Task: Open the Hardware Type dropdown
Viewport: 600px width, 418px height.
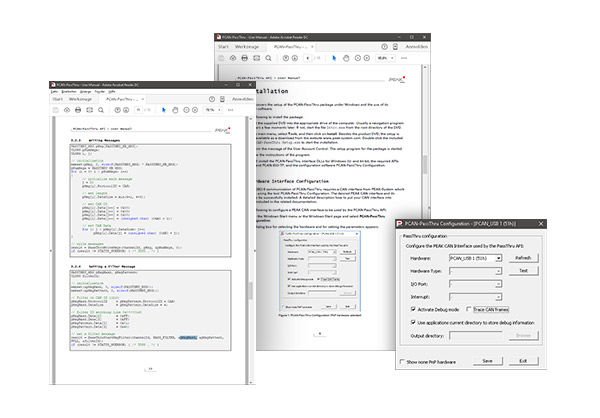Action: point(475,271)
